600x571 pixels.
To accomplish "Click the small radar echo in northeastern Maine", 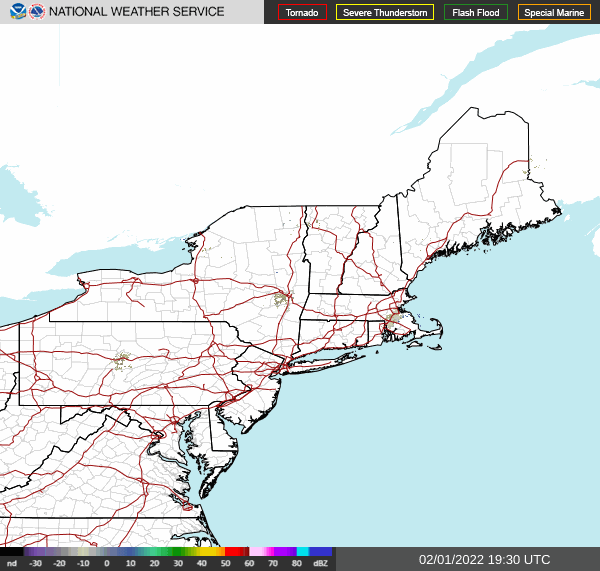I will coord(528,172).
